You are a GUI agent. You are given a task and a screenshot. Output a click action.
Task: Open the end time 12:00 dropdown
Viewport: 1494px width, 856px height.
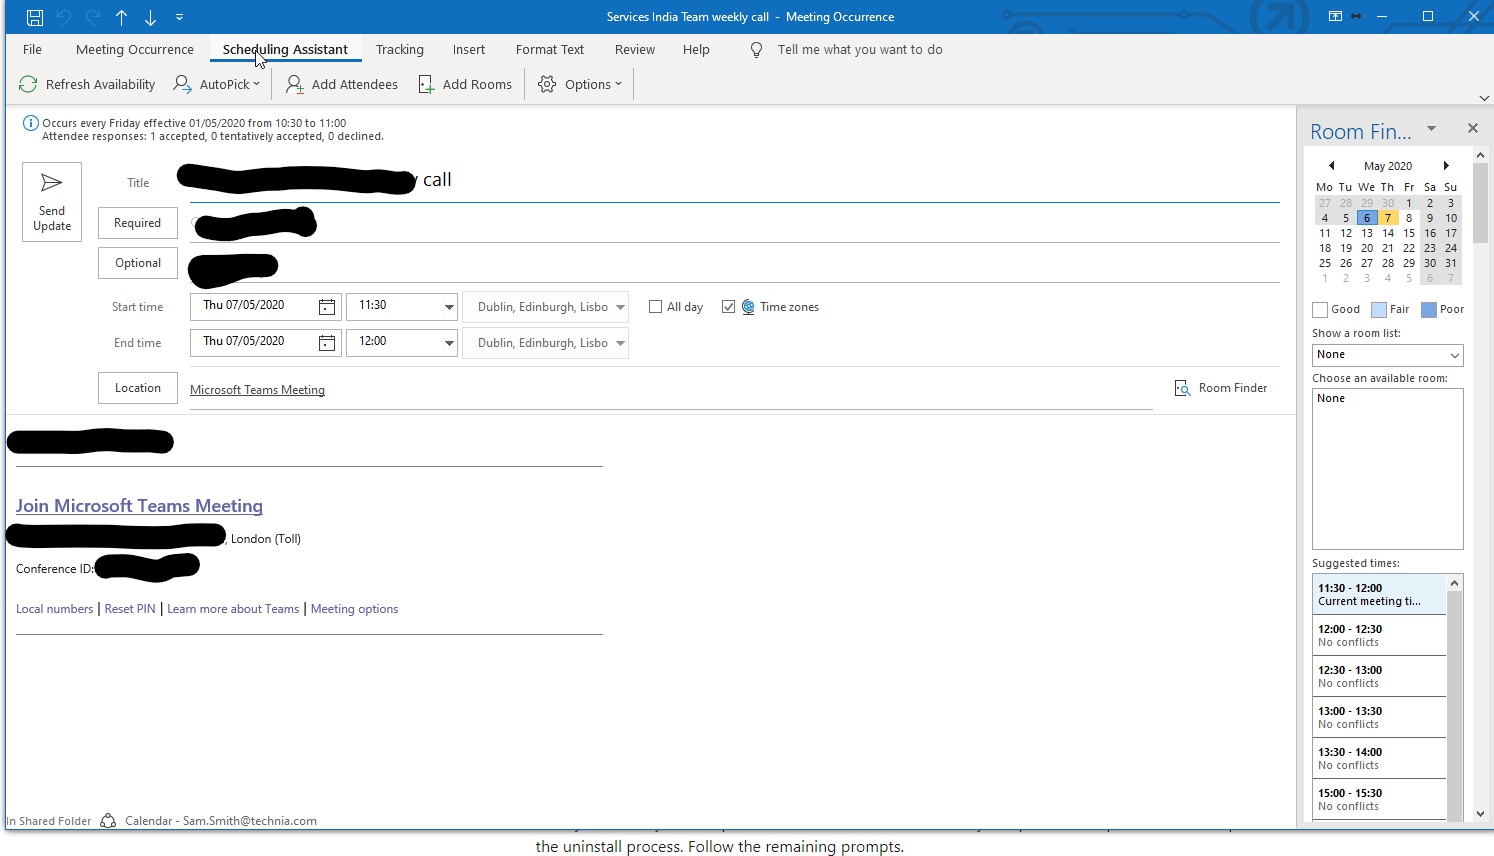[449, 343]
